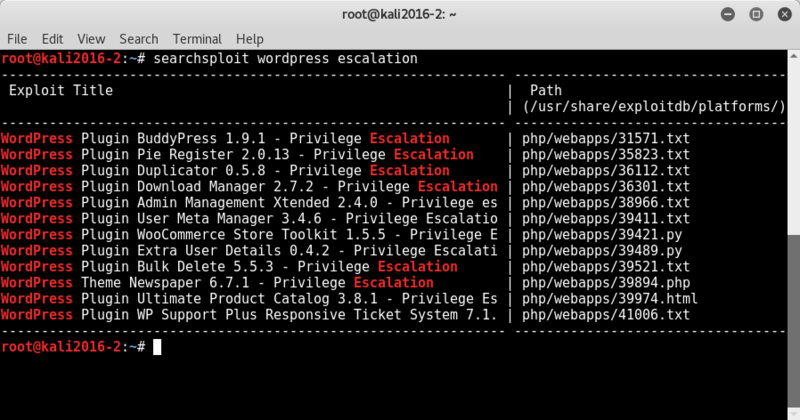800x420 pixels.
Task: Open the View menu
Action: [91, 39]
